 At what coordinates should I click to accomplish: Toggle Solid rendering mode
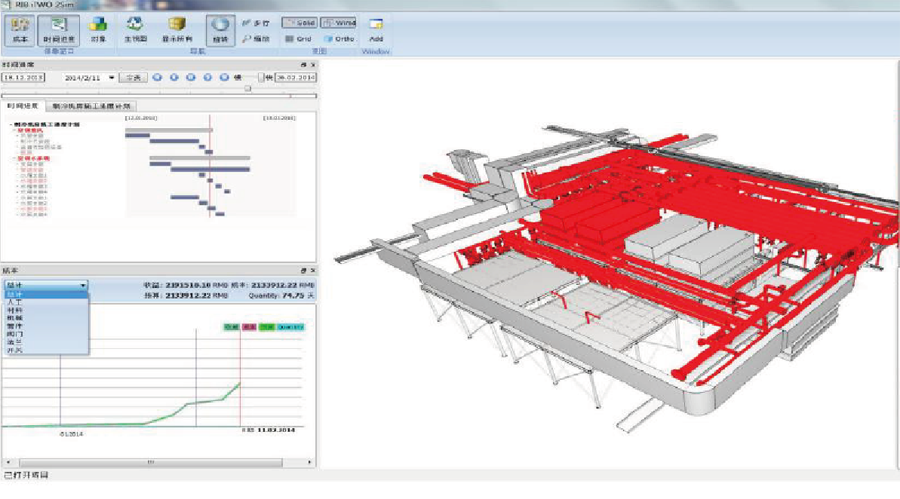tap(298, 21)
